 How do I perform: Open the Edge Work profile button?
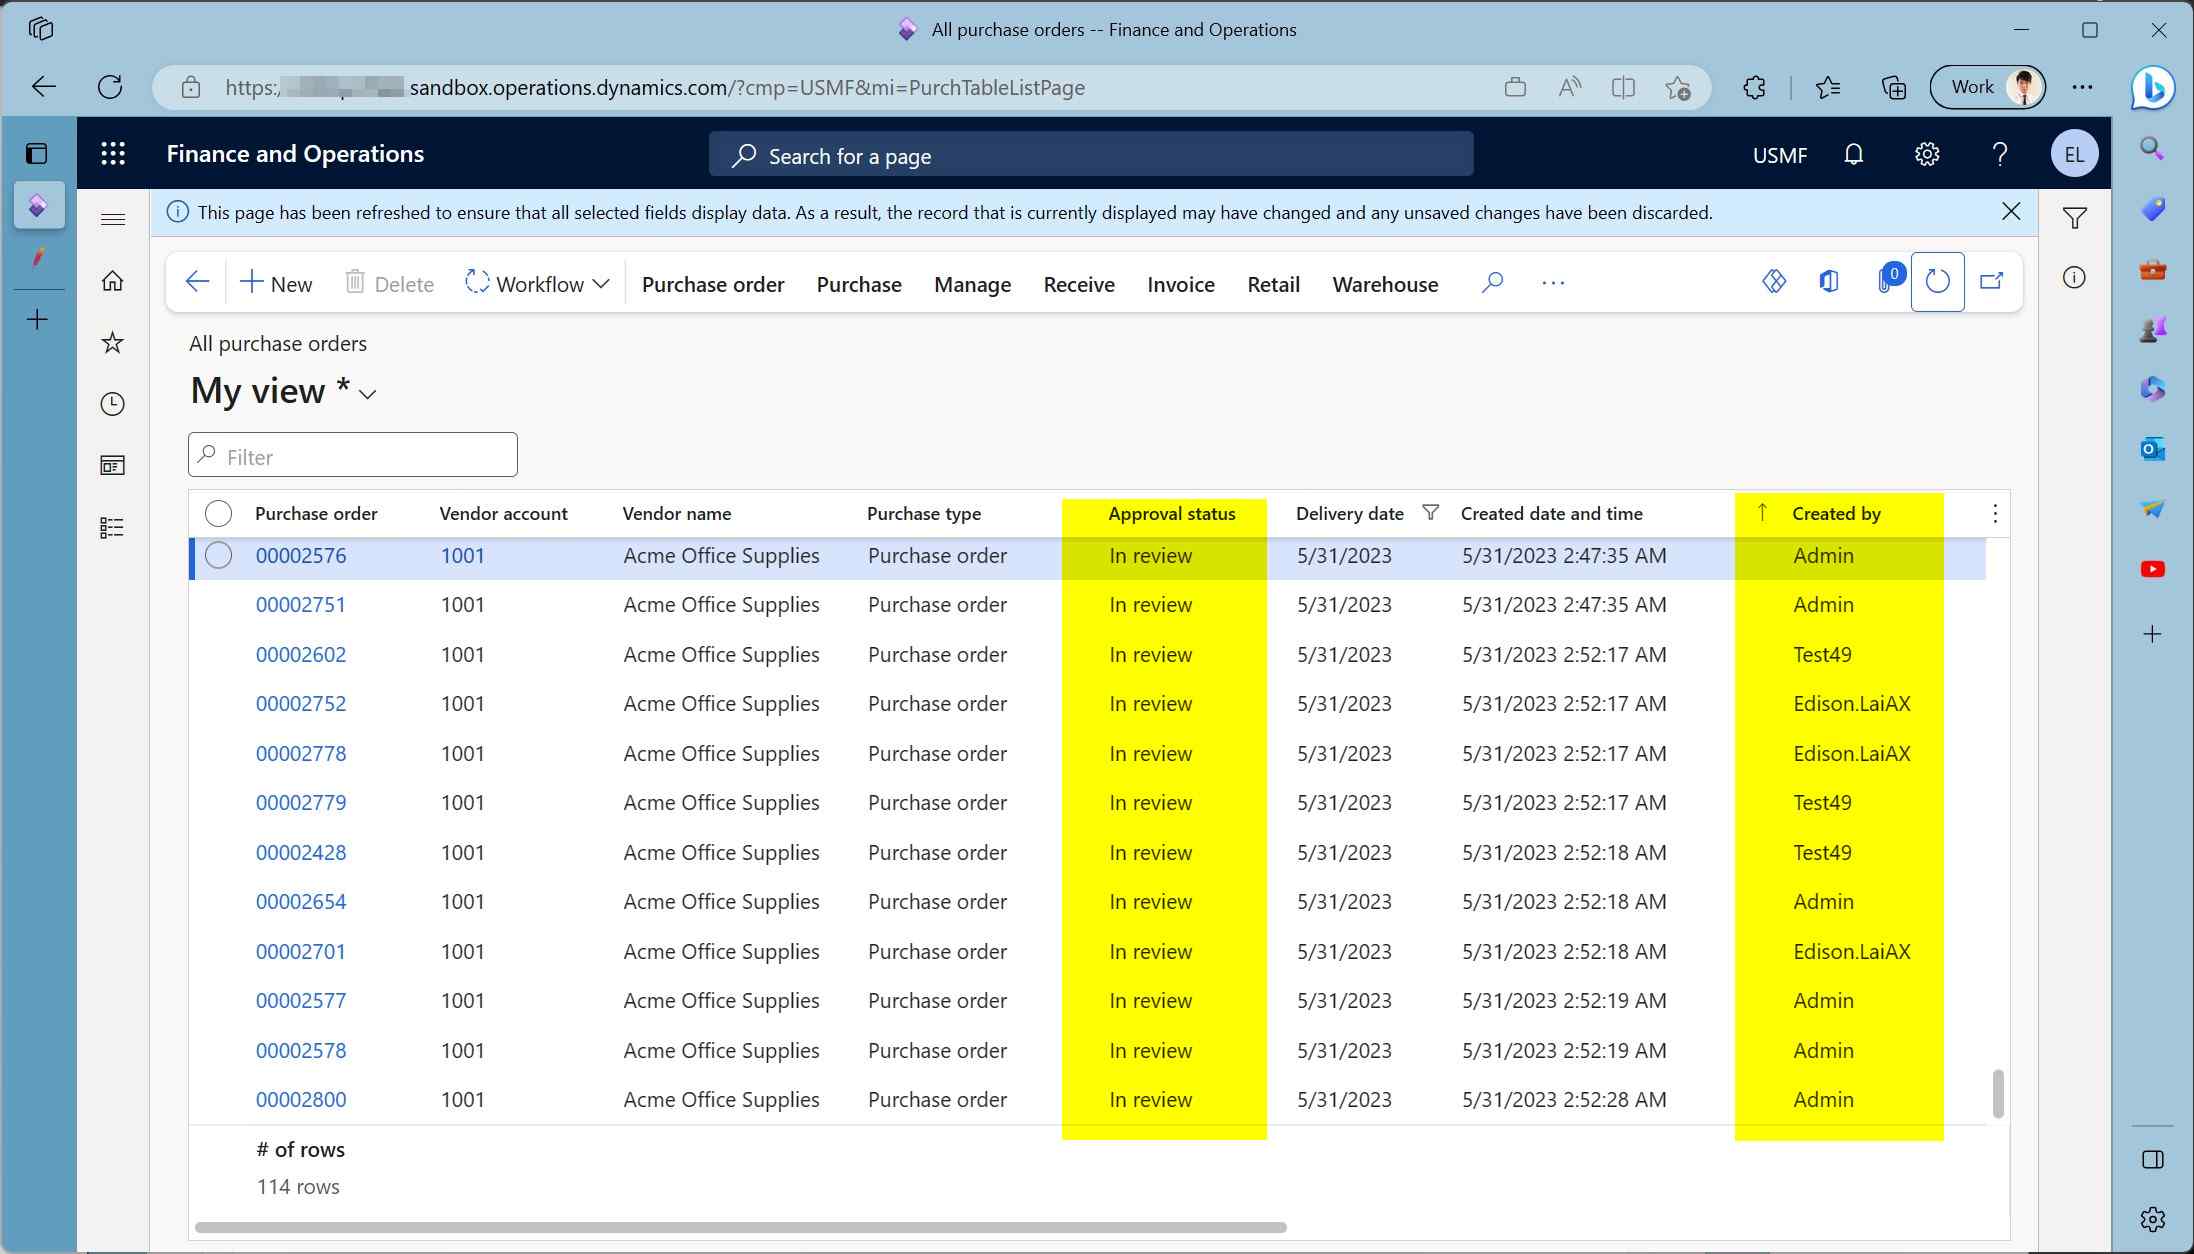[1987, 88]
